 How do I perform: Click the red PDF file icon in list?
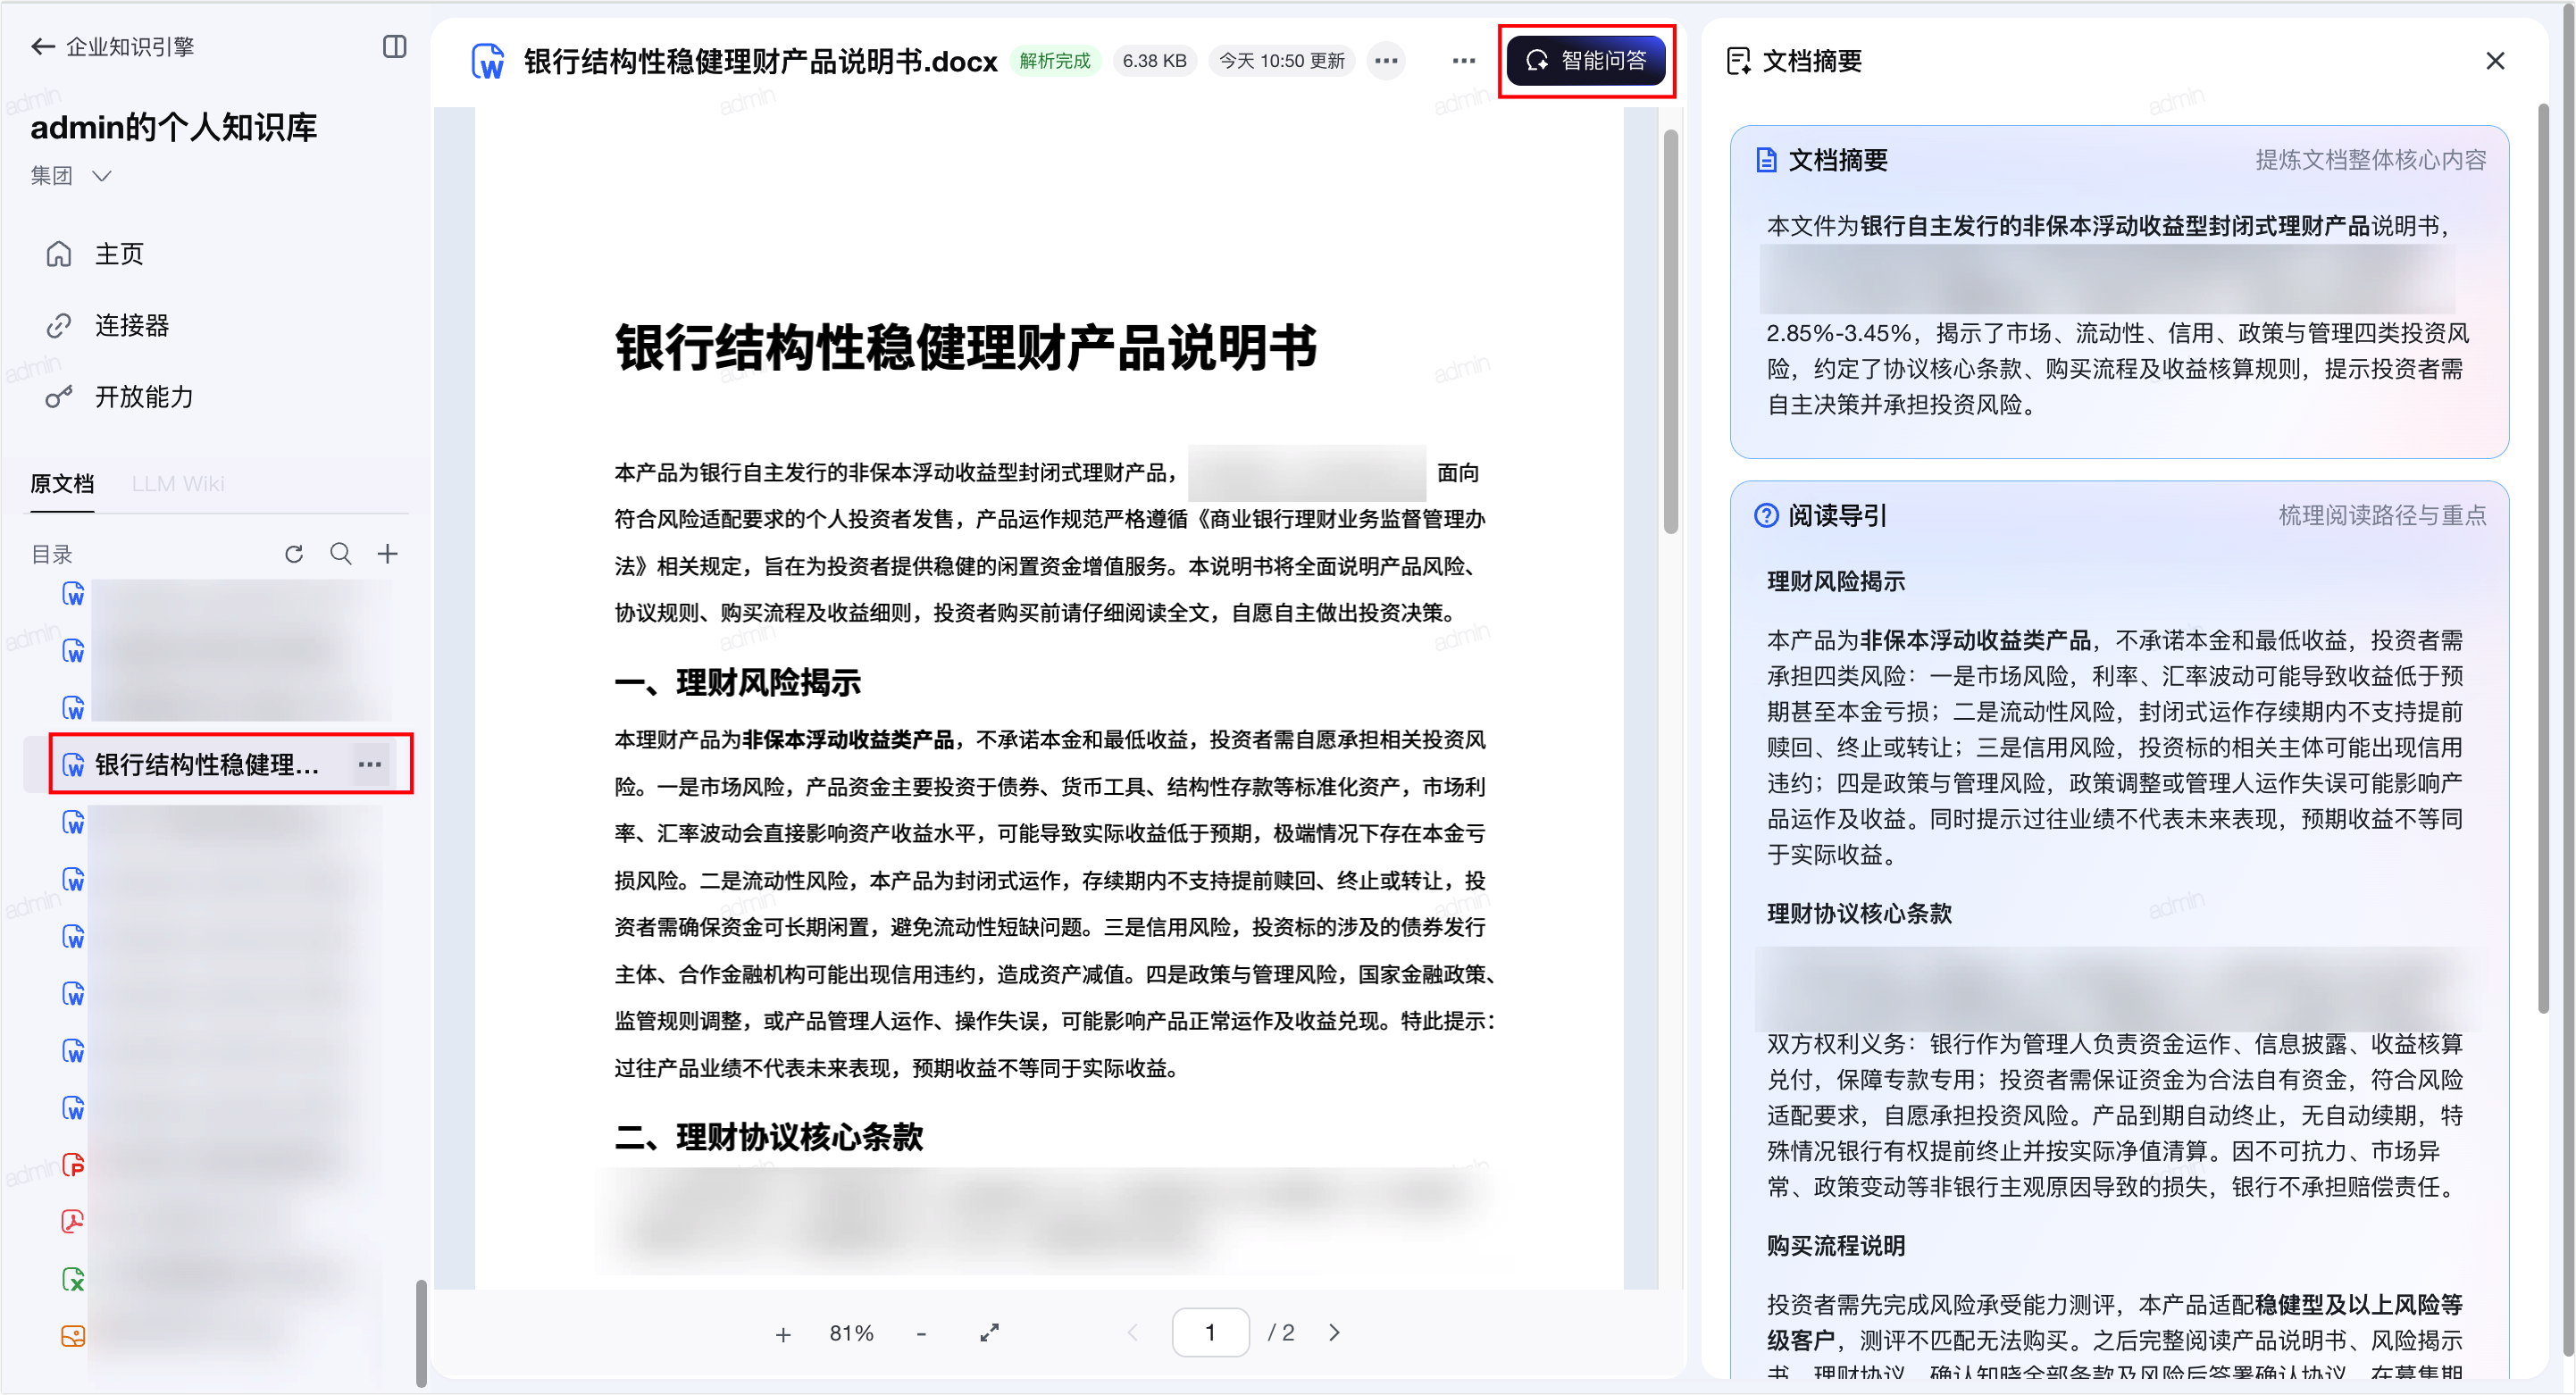coord(73,1221)
